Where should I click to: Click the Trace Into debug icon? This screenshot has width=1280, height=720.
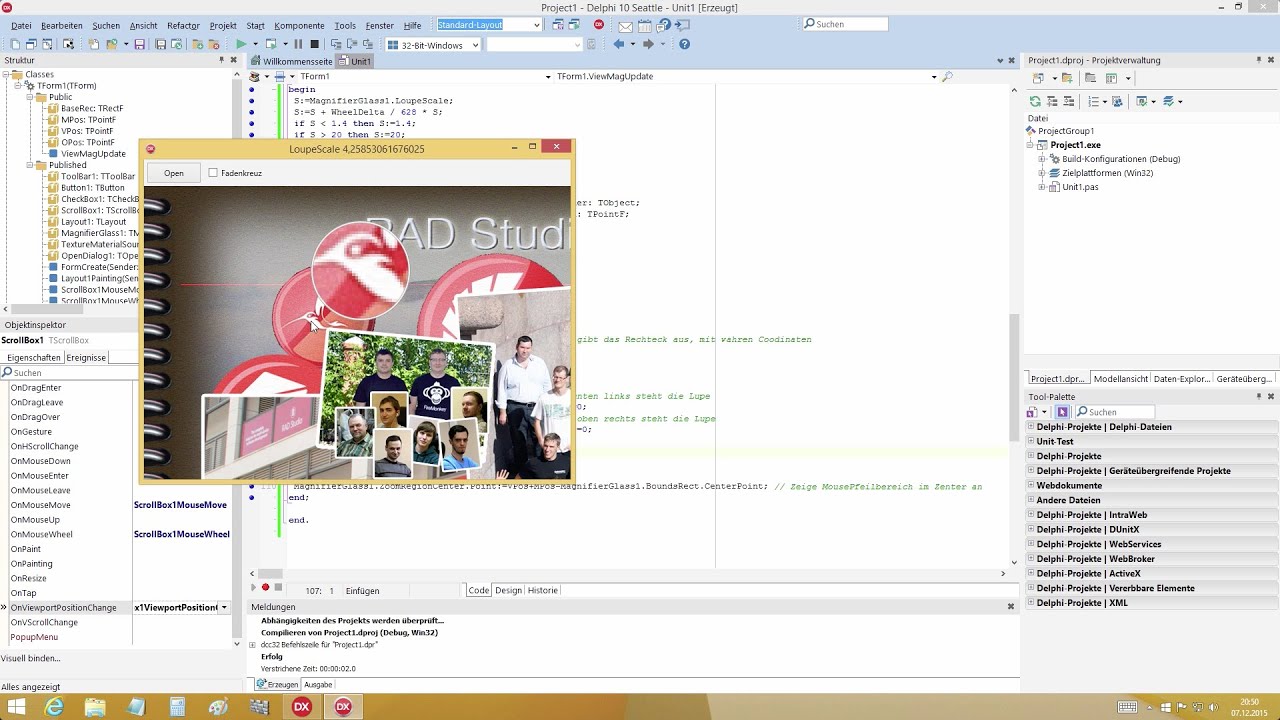[x=336, y=45]
